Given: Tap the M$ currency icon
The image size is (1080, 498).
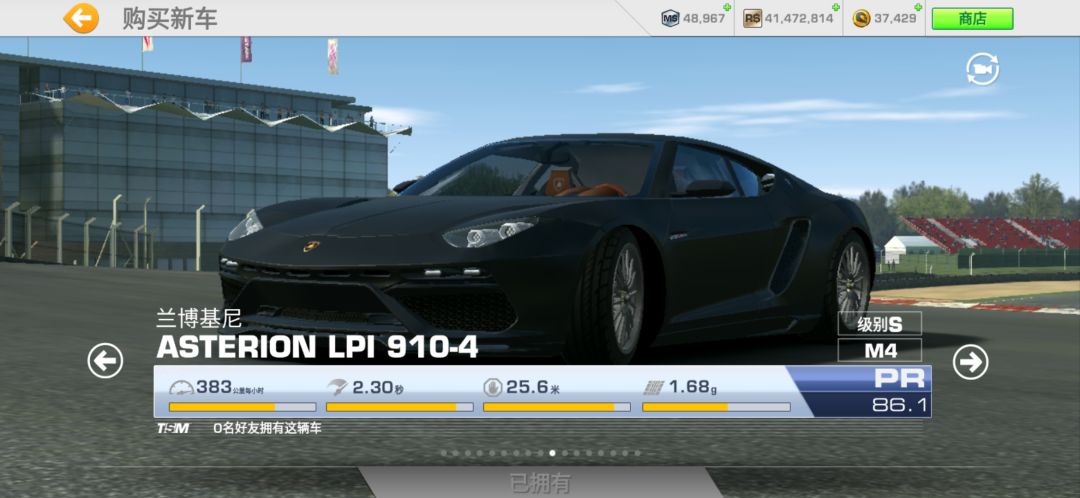Looking at the screenshot, I should click(x=669, y=19).
